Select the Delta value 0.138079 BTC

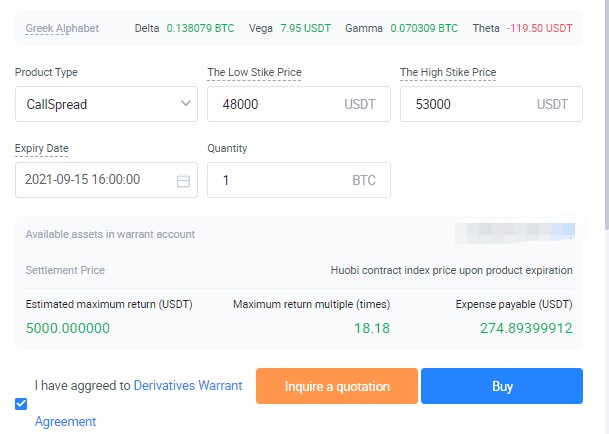click(200, 28)
